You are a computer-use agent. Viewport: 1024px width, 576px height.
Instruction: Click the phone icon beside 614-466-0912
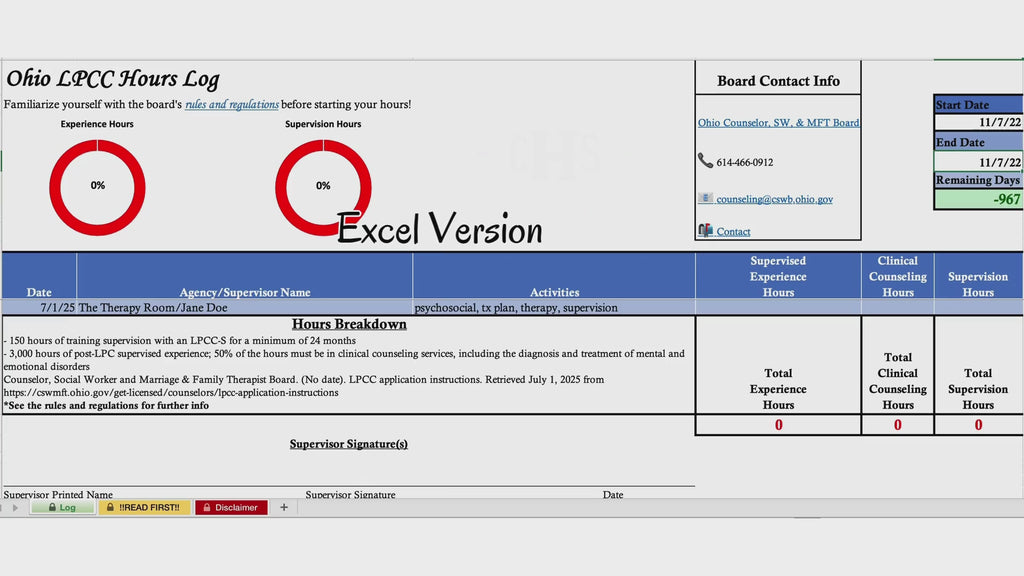(x=705, y=161)
